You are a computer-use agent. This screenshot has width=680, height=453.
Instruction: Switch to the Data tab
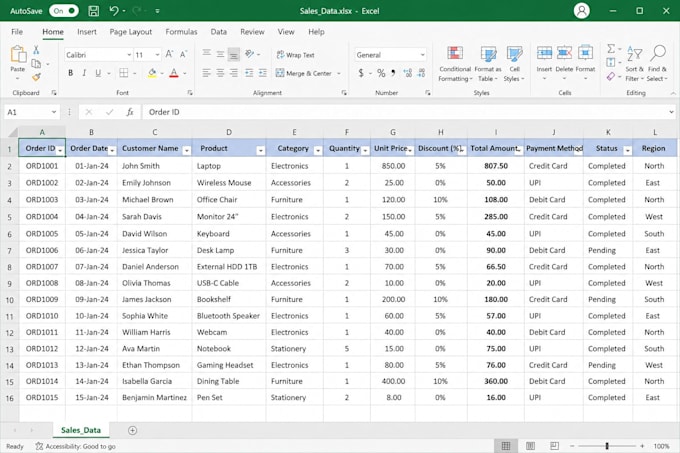(x=219, y=32)
